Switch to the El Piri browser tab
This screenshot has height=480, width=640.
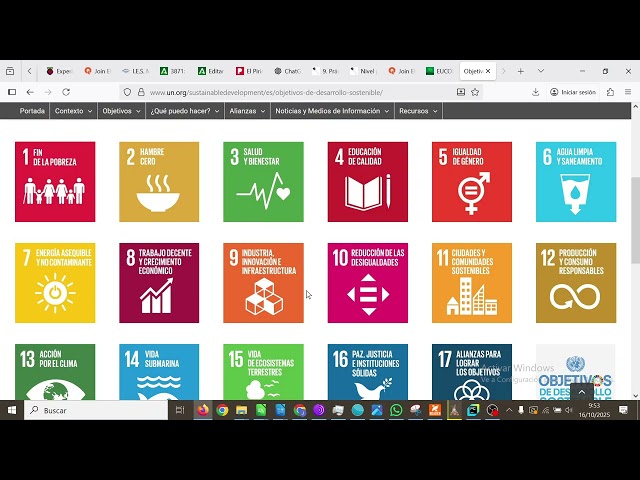(249, 71)
